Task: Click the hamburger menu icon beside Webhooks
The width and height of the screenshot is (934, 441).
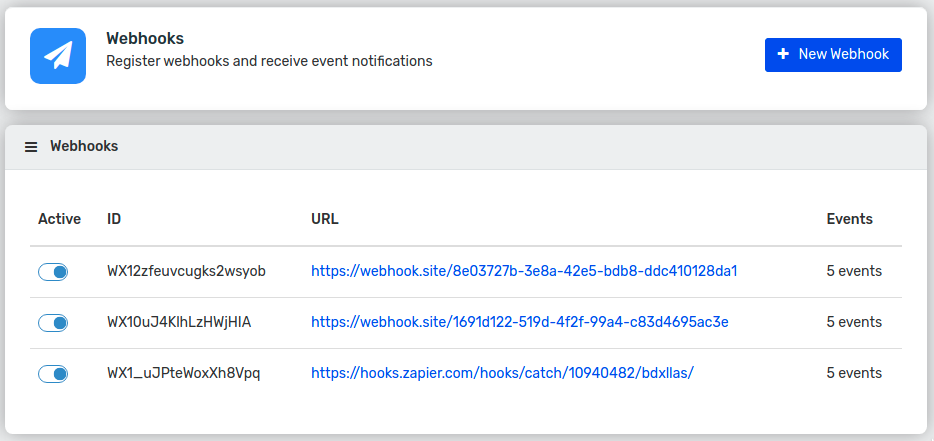Action: 31,147
